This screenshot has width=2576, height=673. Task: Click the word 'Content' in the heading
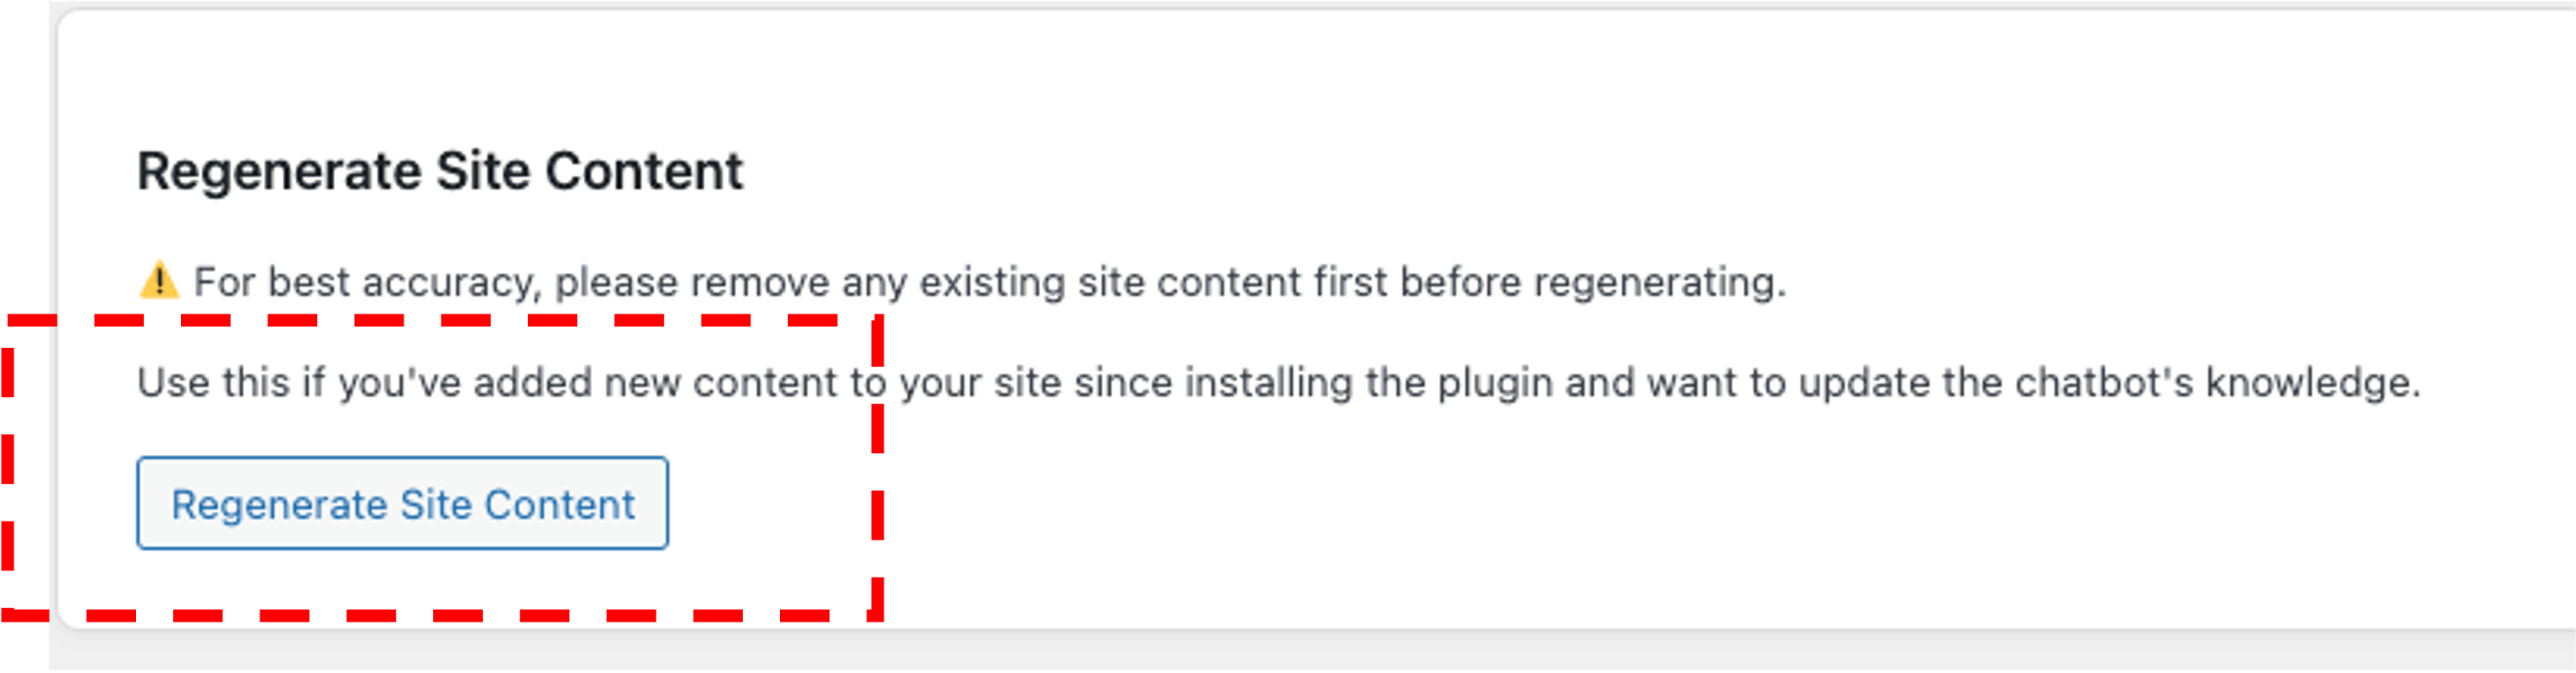pyautogui.click(x=644, y=171)
